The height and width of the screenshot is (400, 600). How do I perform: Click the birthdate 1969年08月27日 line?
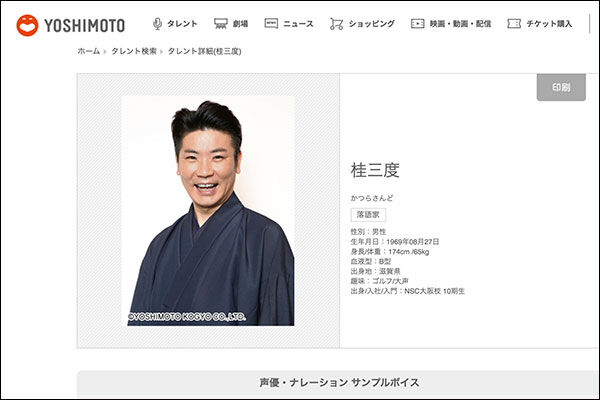coord(395,242)
